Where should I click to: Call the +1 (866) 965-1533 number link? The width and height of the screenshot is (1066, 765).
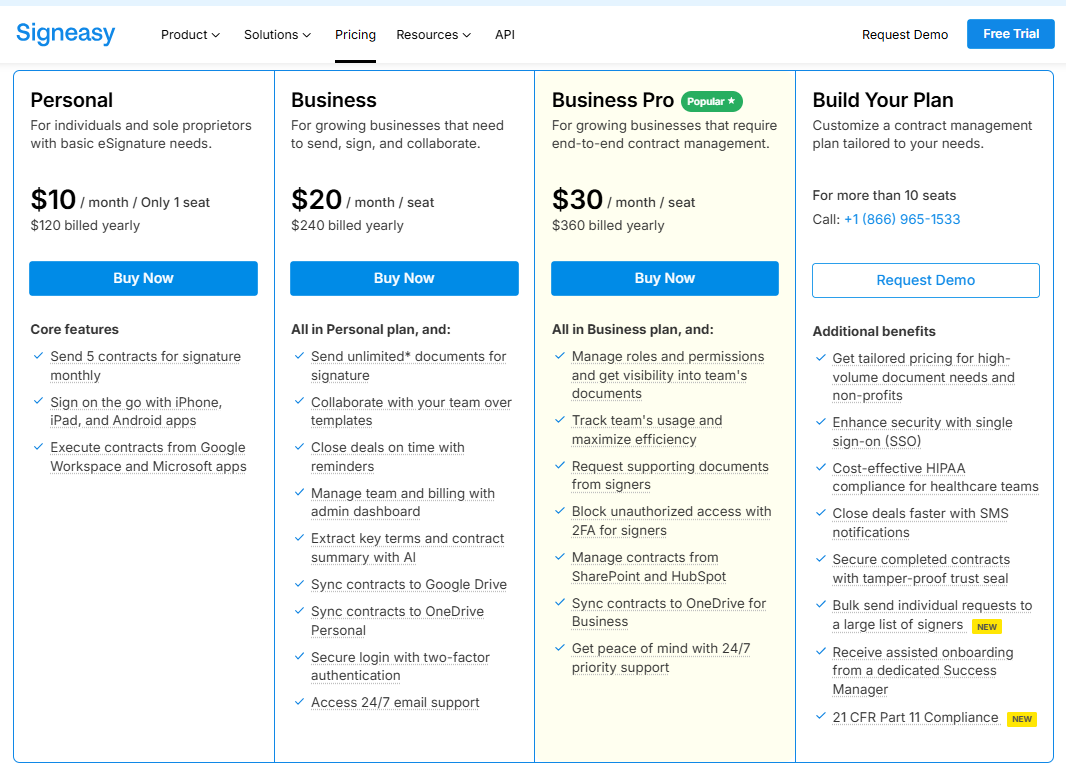902,219
